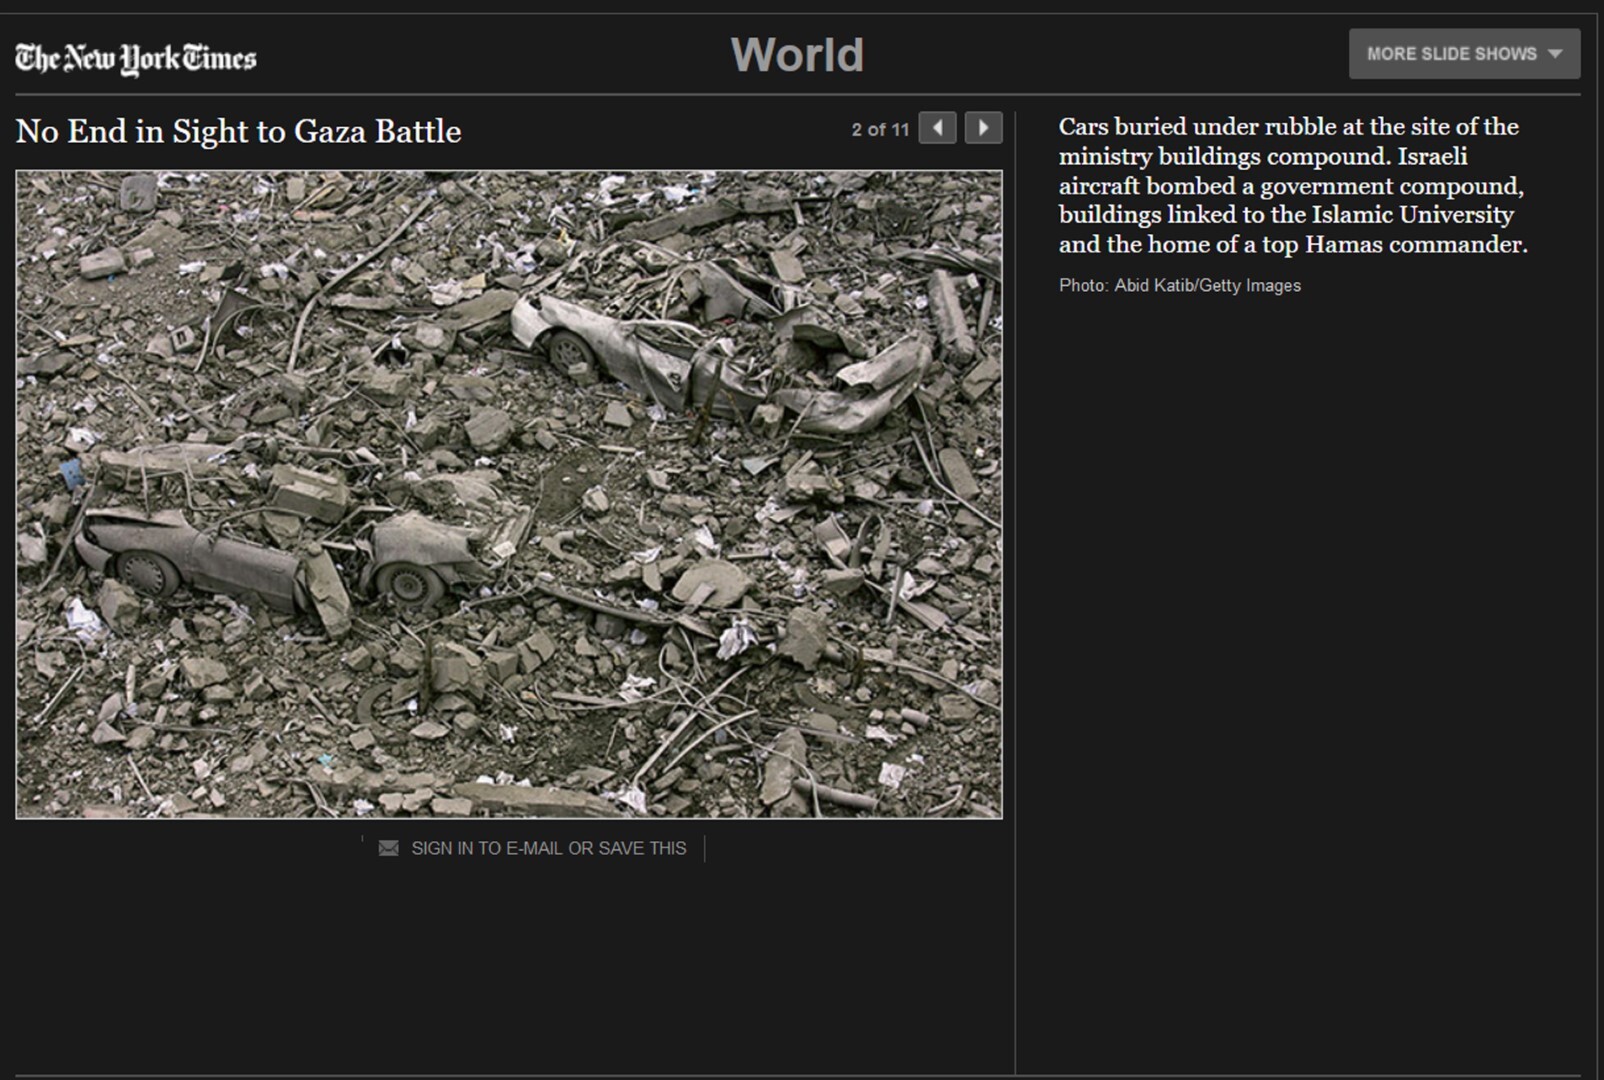Click the '2 of 11' slide counter
Image resolution: width=1604 pixels, height=1080 pixels.
tap(880, 129)
